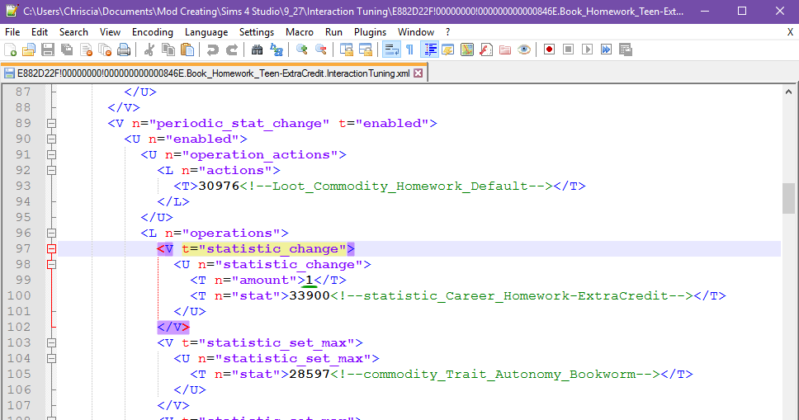Open Find with the binoculars icon

[x=257, y=49]
